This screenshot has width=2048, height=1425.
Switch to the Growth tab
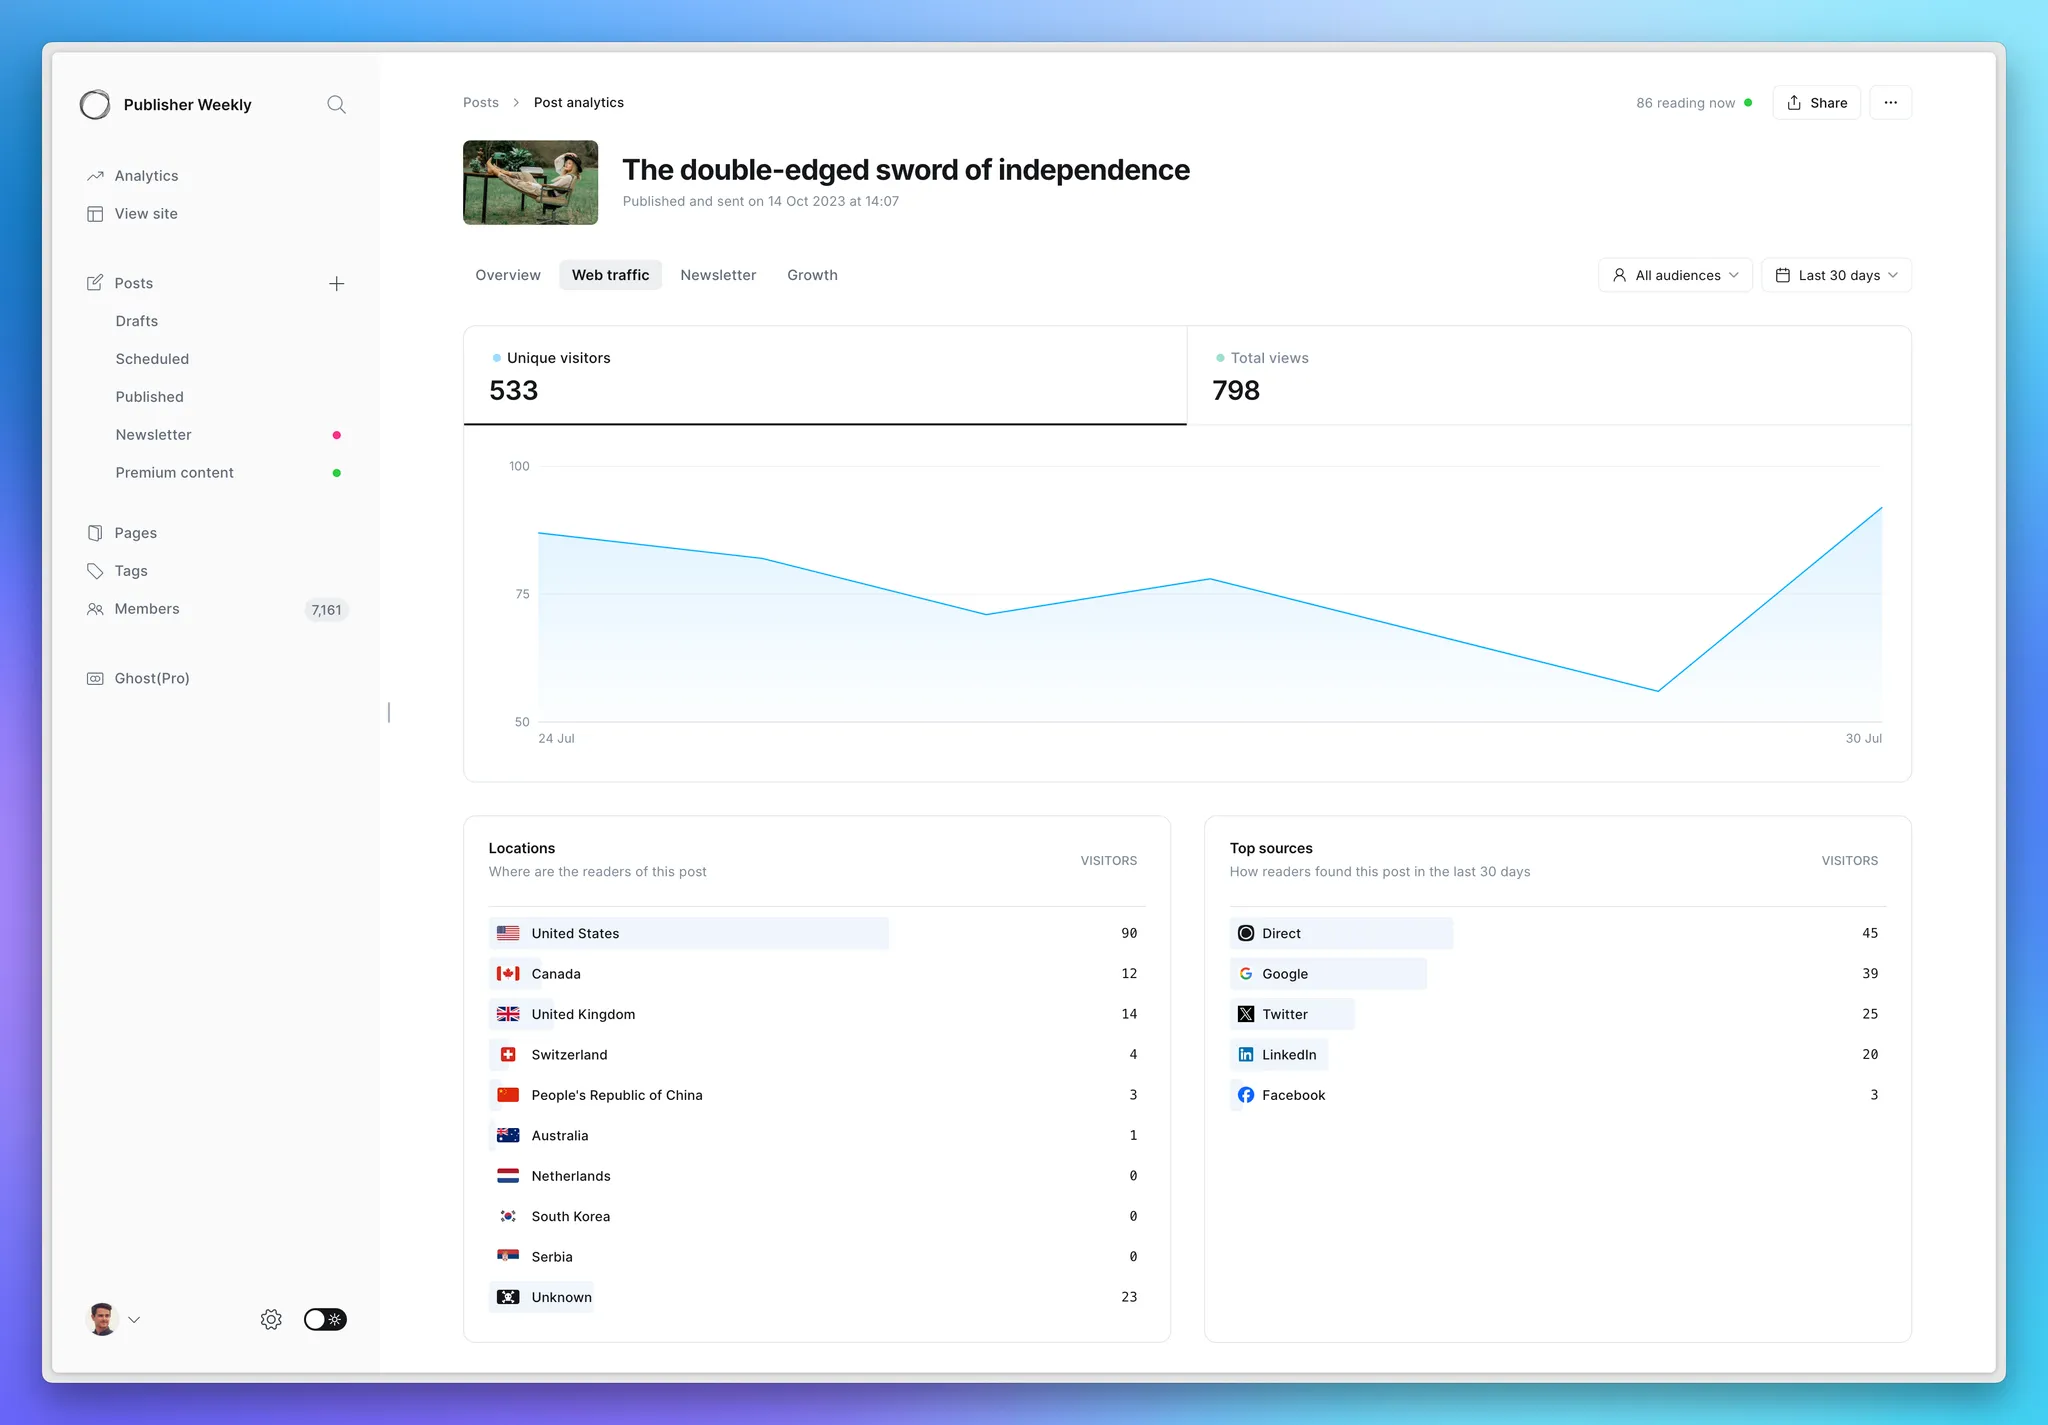pos(812,275)
